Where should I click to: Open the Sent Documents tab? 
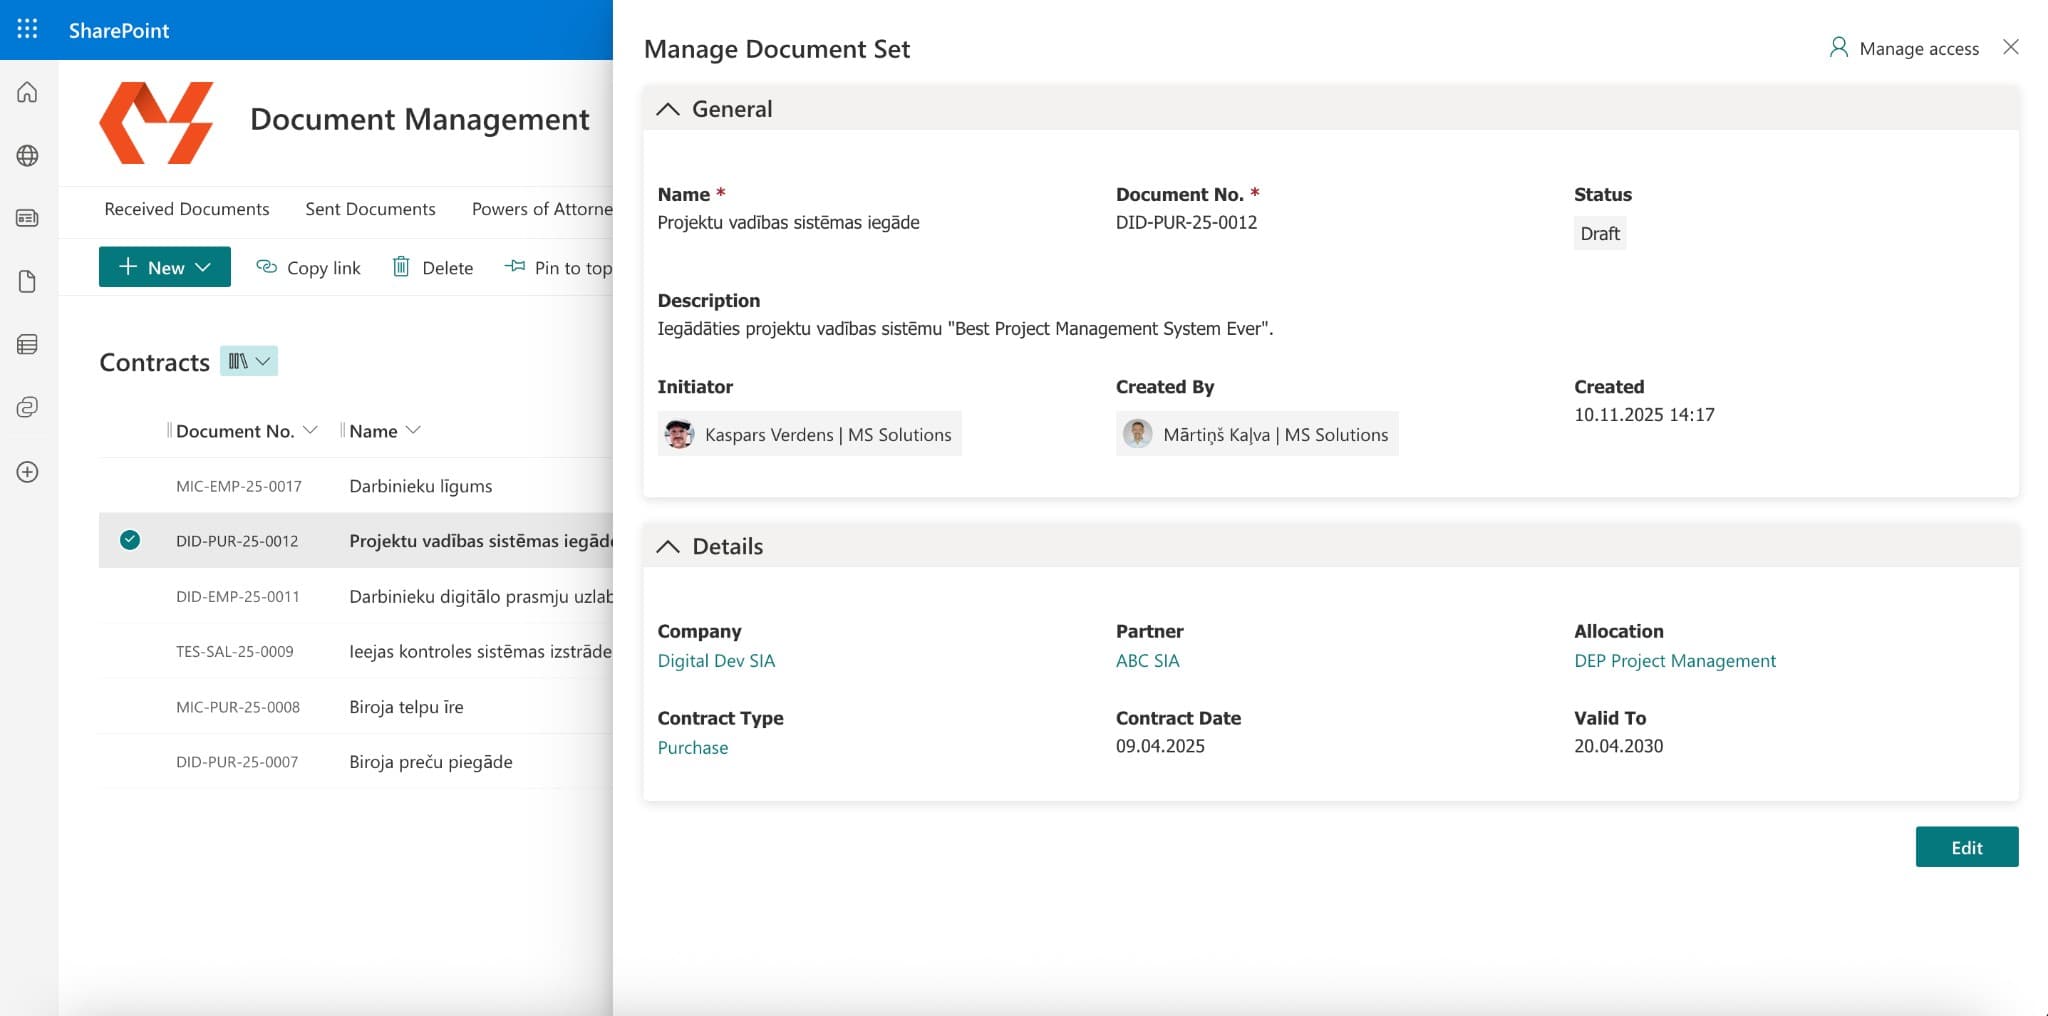(x=370, y=209)
